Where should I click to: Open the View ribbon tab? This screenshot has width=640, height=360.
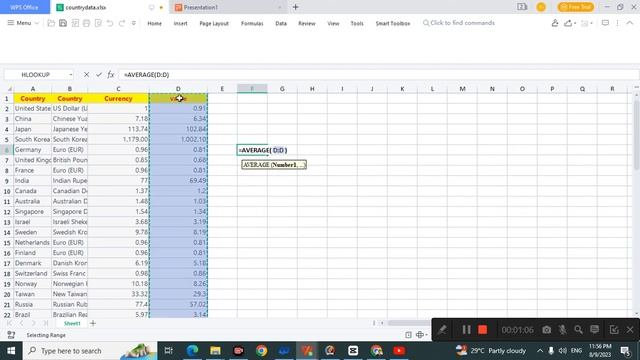pyautogui.click(x=333, y=23)
